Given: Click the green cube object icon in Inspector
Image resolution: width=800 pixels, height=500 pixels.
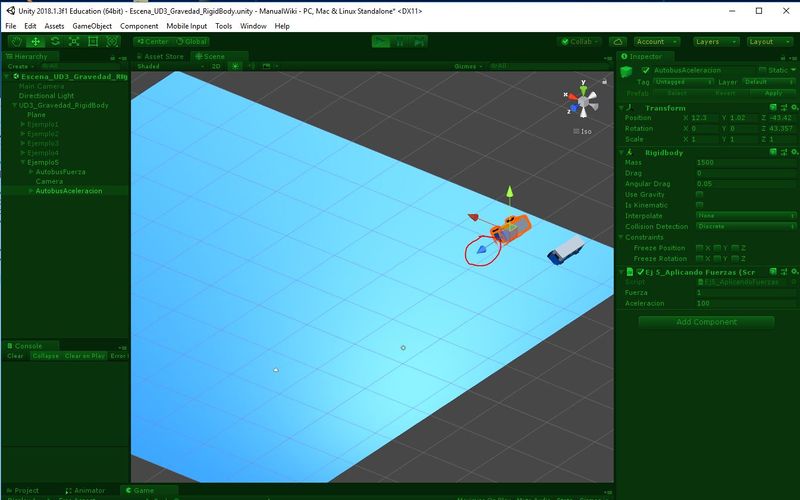Looking at the screenshot, I should pos(626,72).
